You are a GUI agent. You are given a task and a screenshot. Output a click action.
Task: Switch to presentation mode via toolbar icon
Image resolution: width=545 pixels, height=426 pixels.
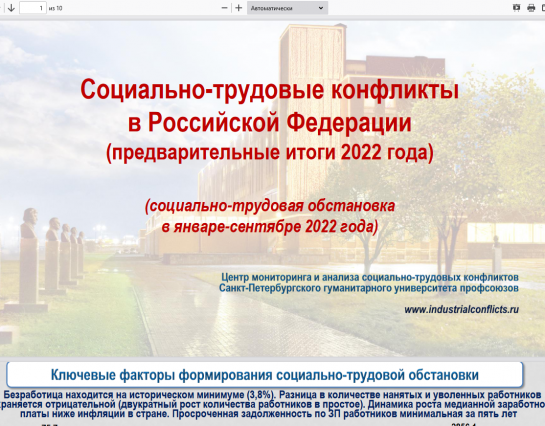(516, 8)
